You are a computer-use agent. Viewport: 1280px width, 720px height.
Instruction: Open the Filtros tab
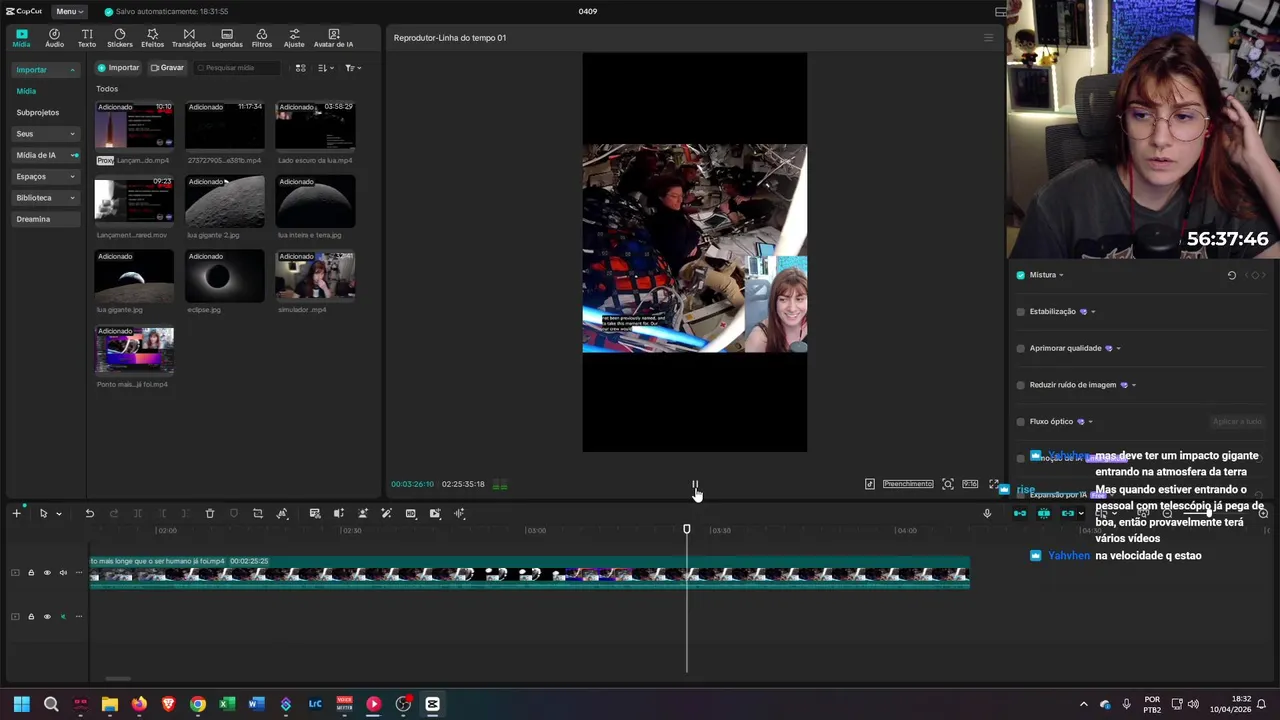[262, 38]
